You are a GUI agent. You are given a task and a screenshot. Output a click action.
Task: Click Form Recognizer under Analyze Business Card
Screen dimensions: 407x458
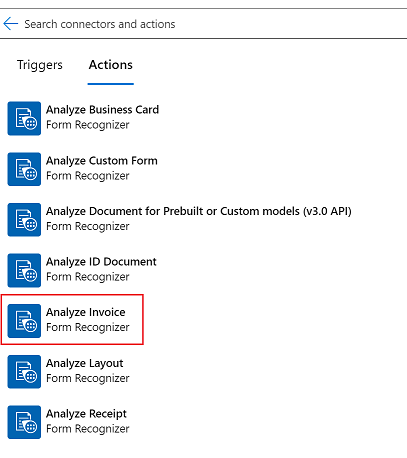[88, 125]
